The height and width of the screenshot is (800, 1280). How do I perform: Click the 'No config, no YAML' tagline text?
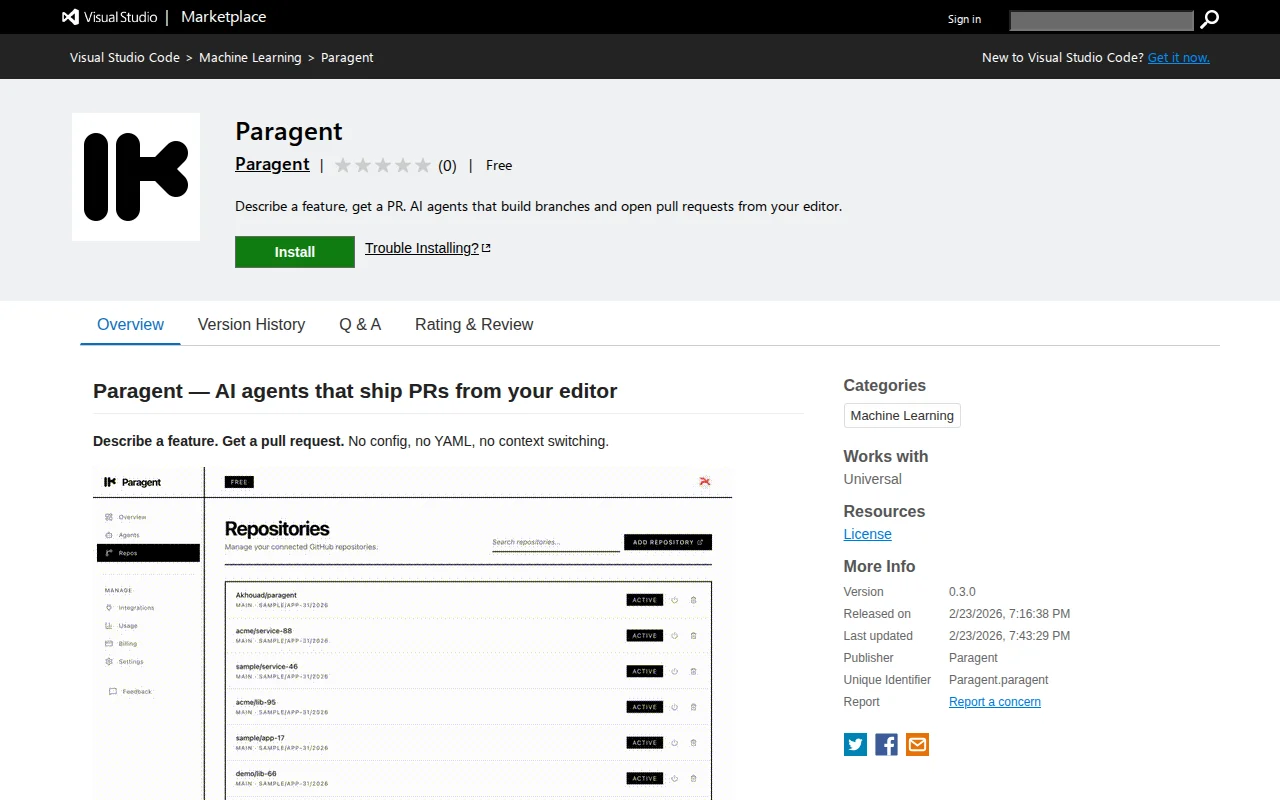click(478, 441)
